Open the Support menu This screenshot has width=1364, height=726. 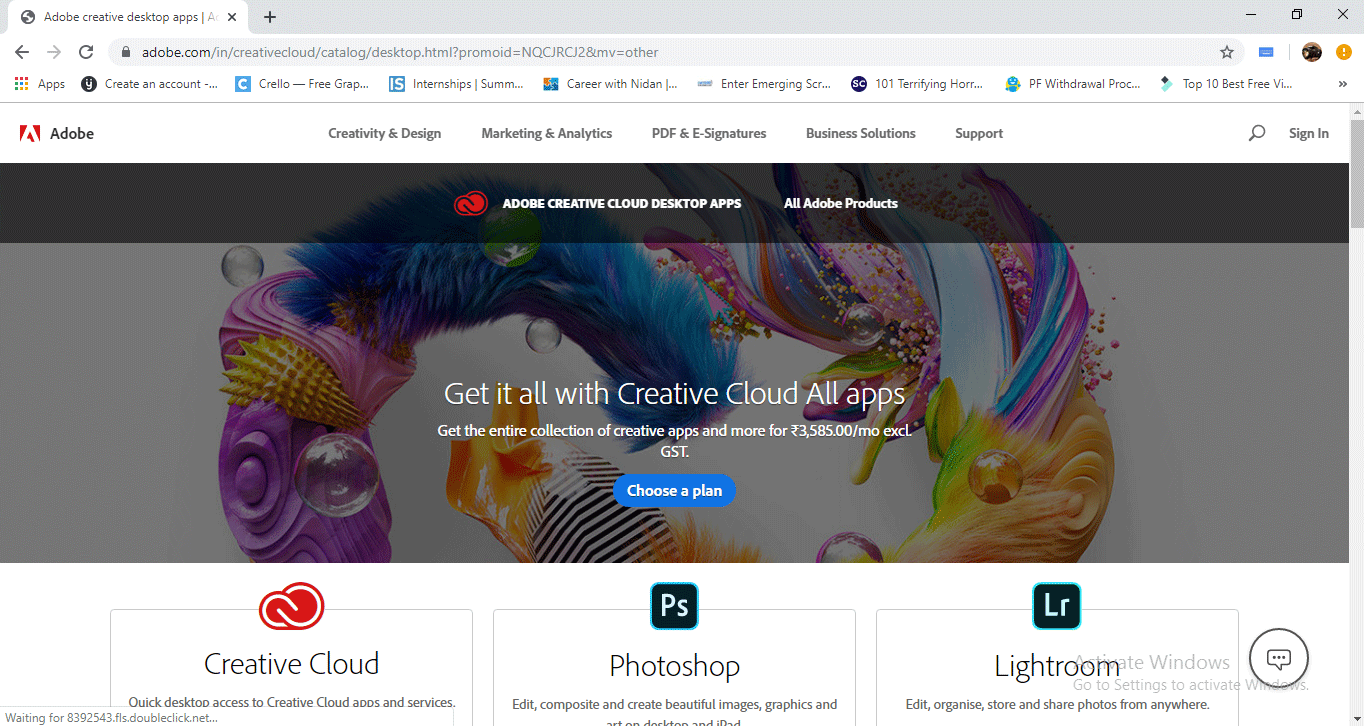[978, 132]
